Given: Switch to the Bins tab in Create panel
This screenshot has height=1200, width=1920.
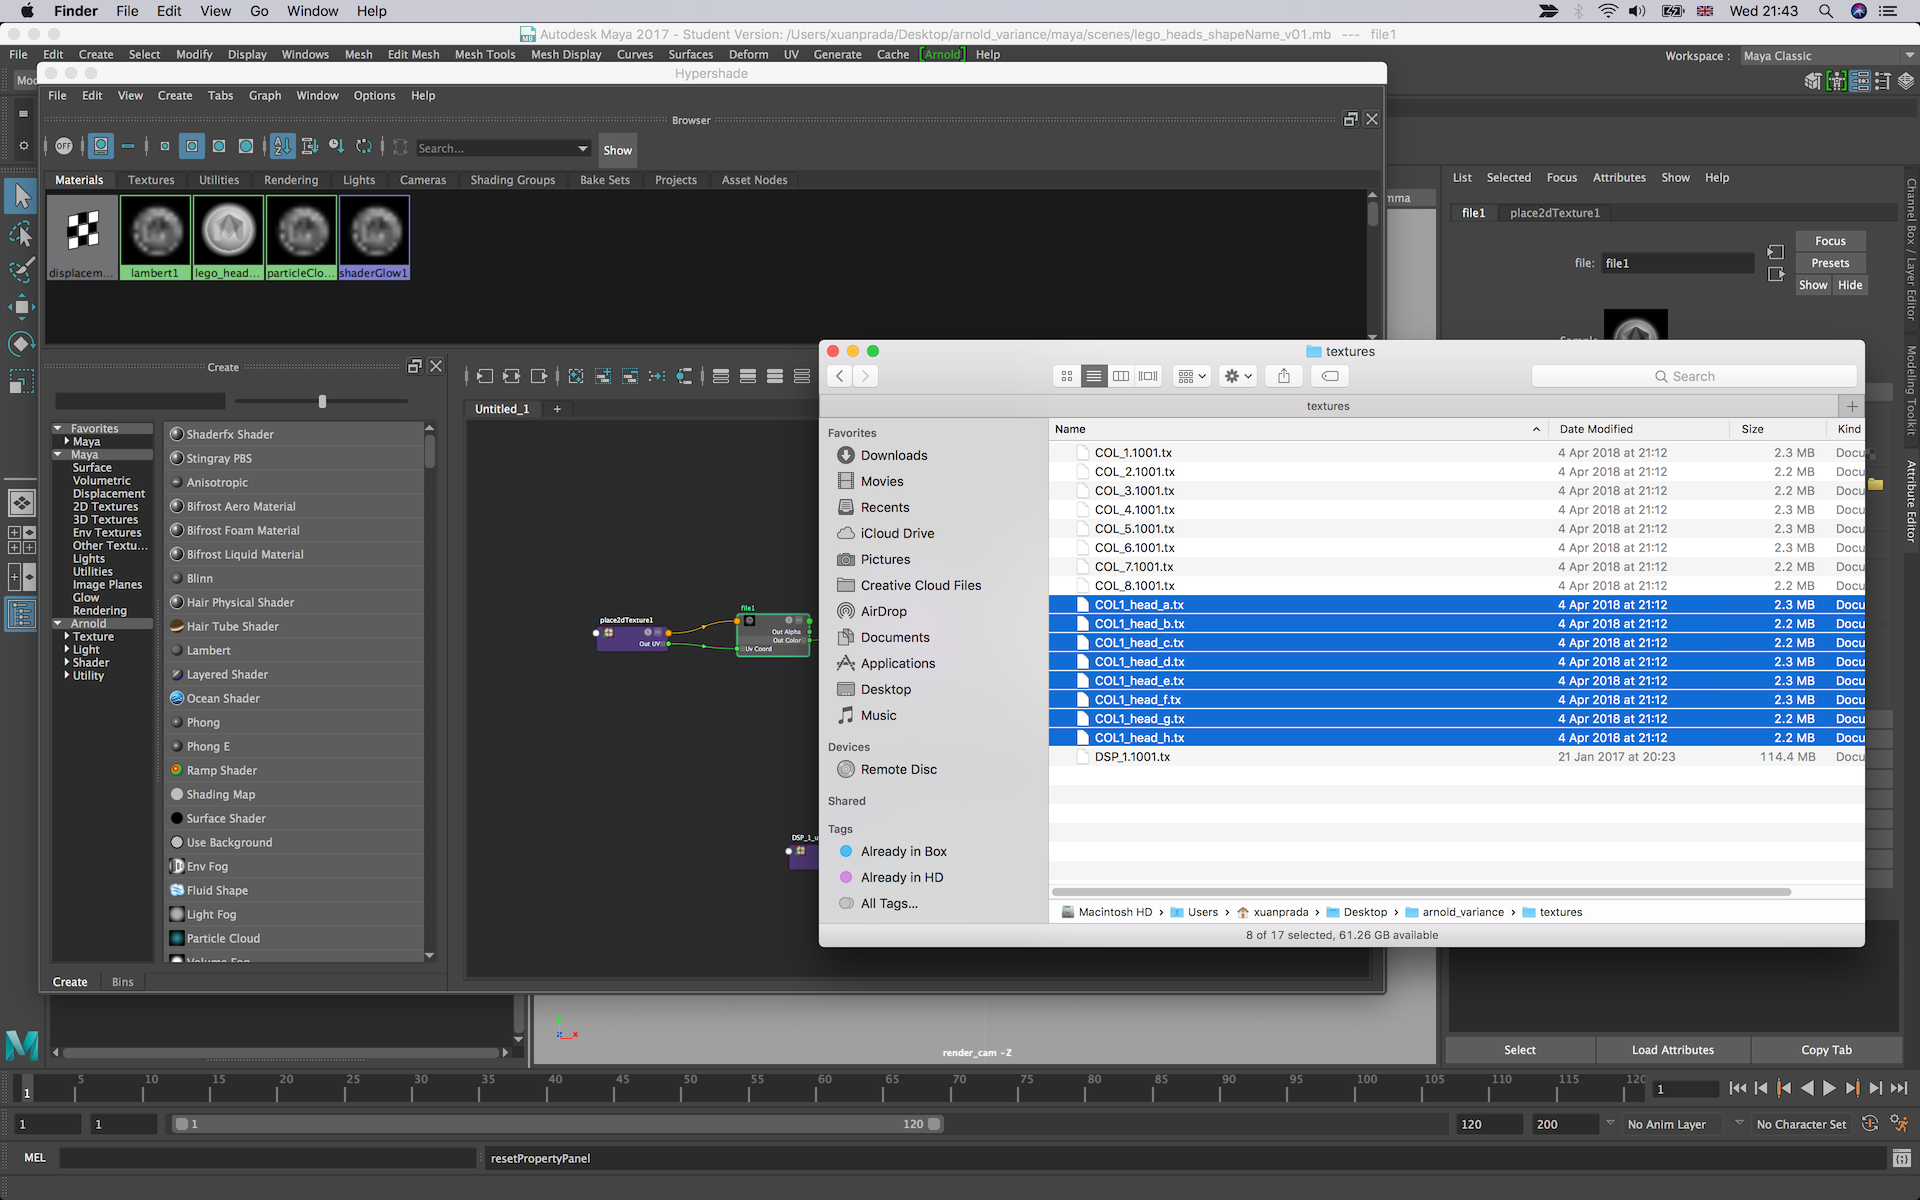Looking at the screenshot, I should [122, 982].
